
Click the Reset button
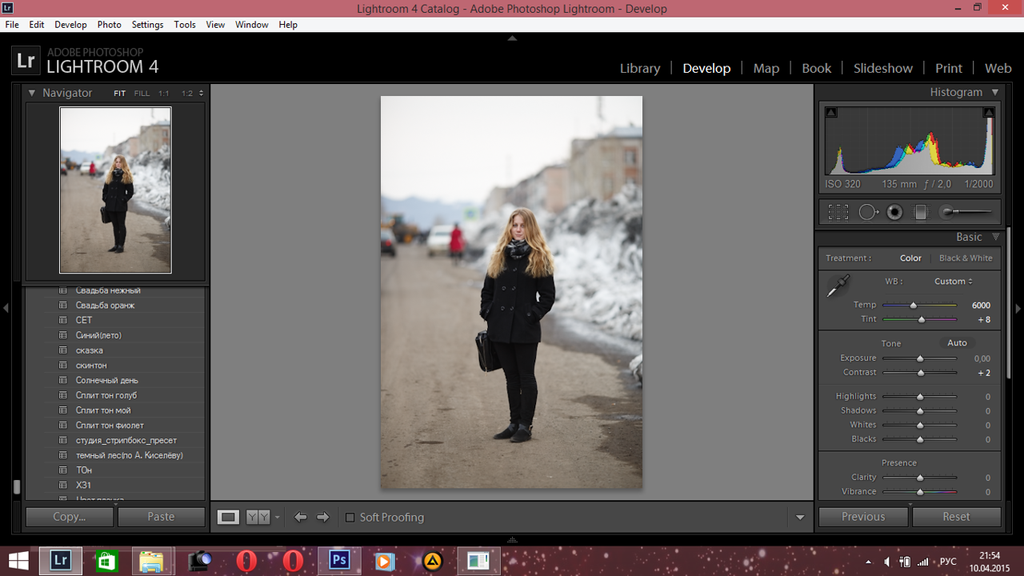(955, 517)
